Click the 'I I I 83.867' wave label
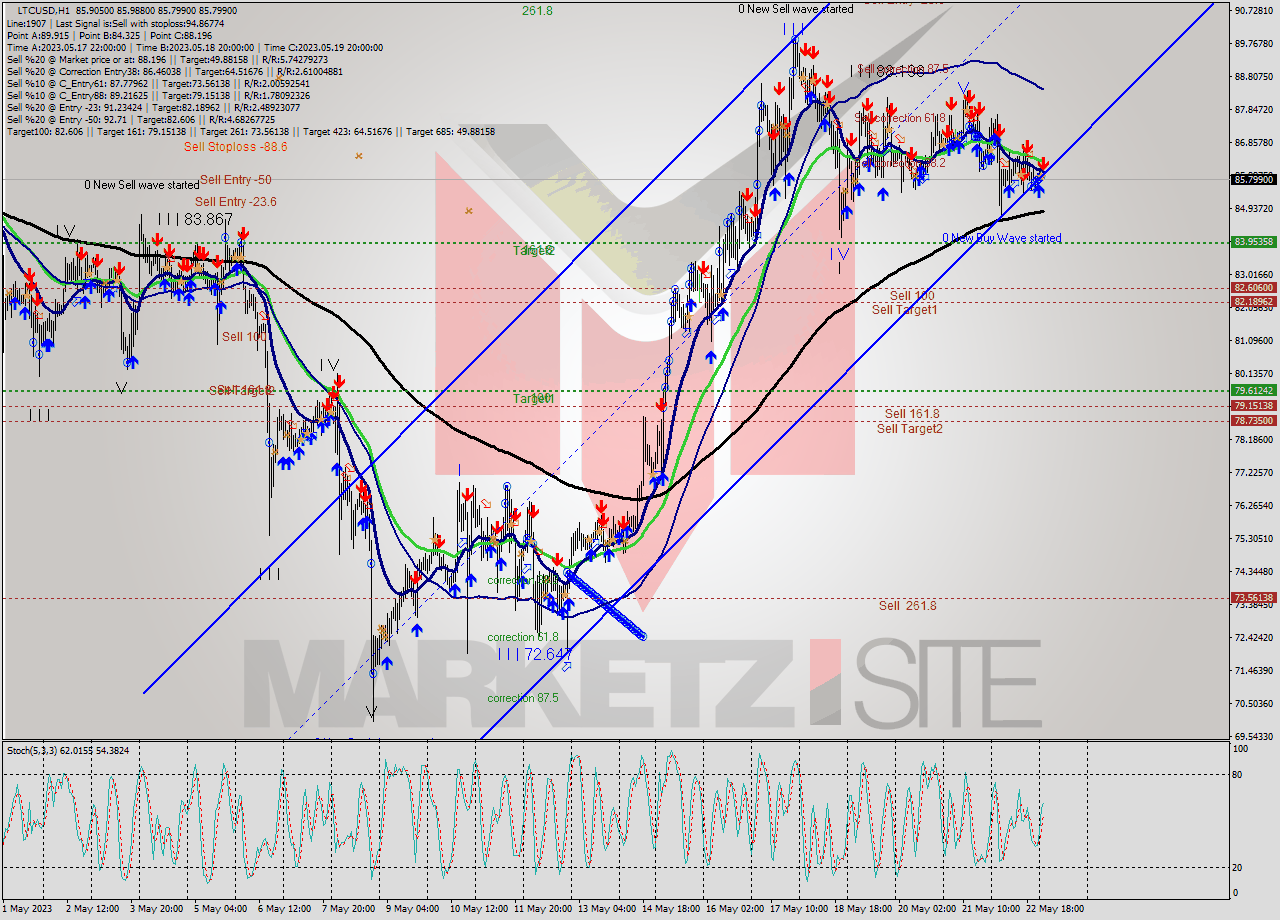1280x920 pixels. pos(194,219)
